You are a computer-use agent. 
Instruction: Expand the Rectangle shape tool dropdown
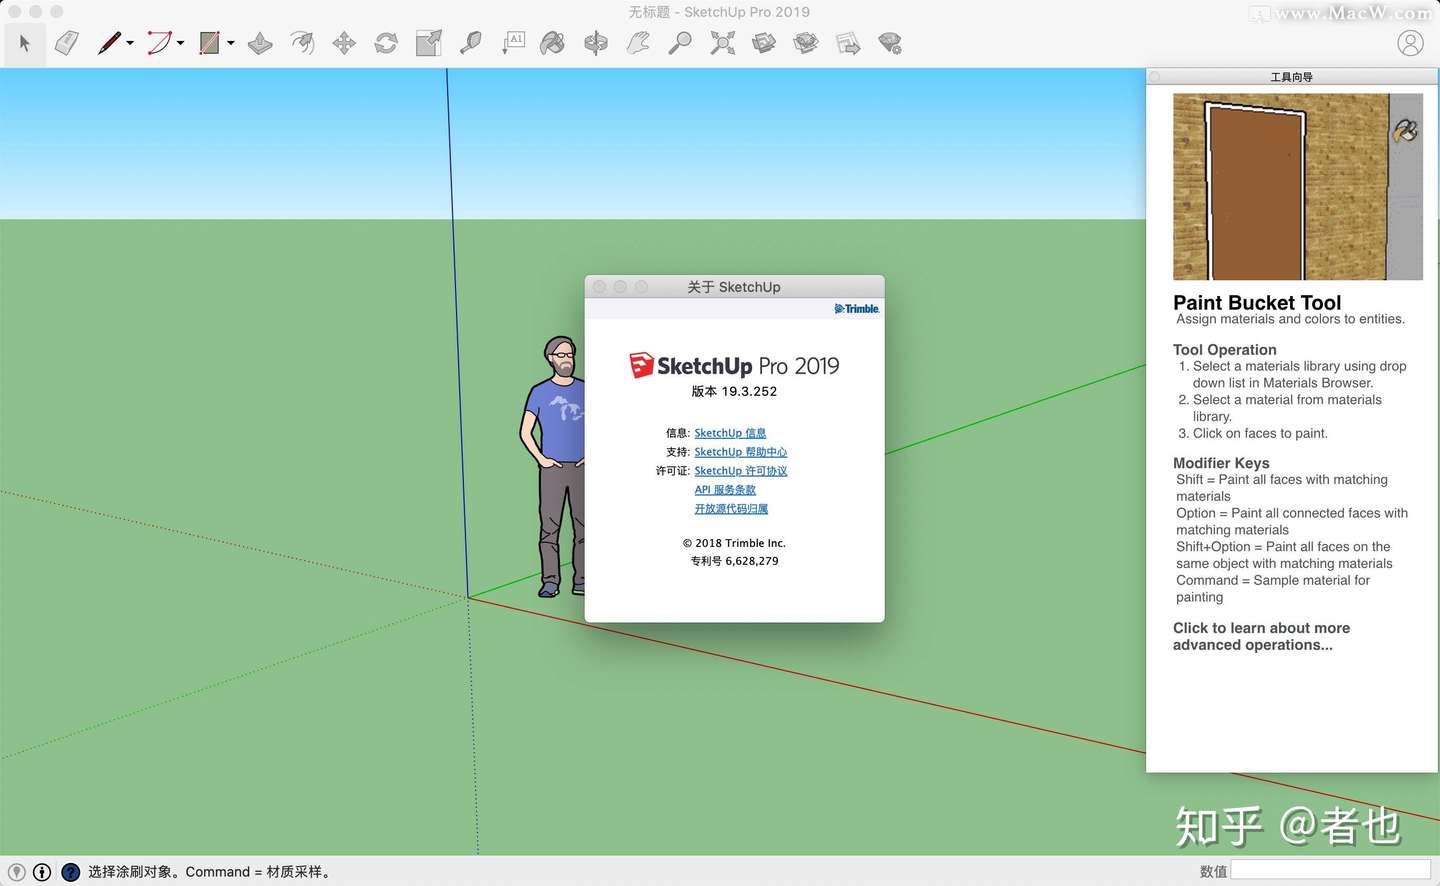coord(230,43)
